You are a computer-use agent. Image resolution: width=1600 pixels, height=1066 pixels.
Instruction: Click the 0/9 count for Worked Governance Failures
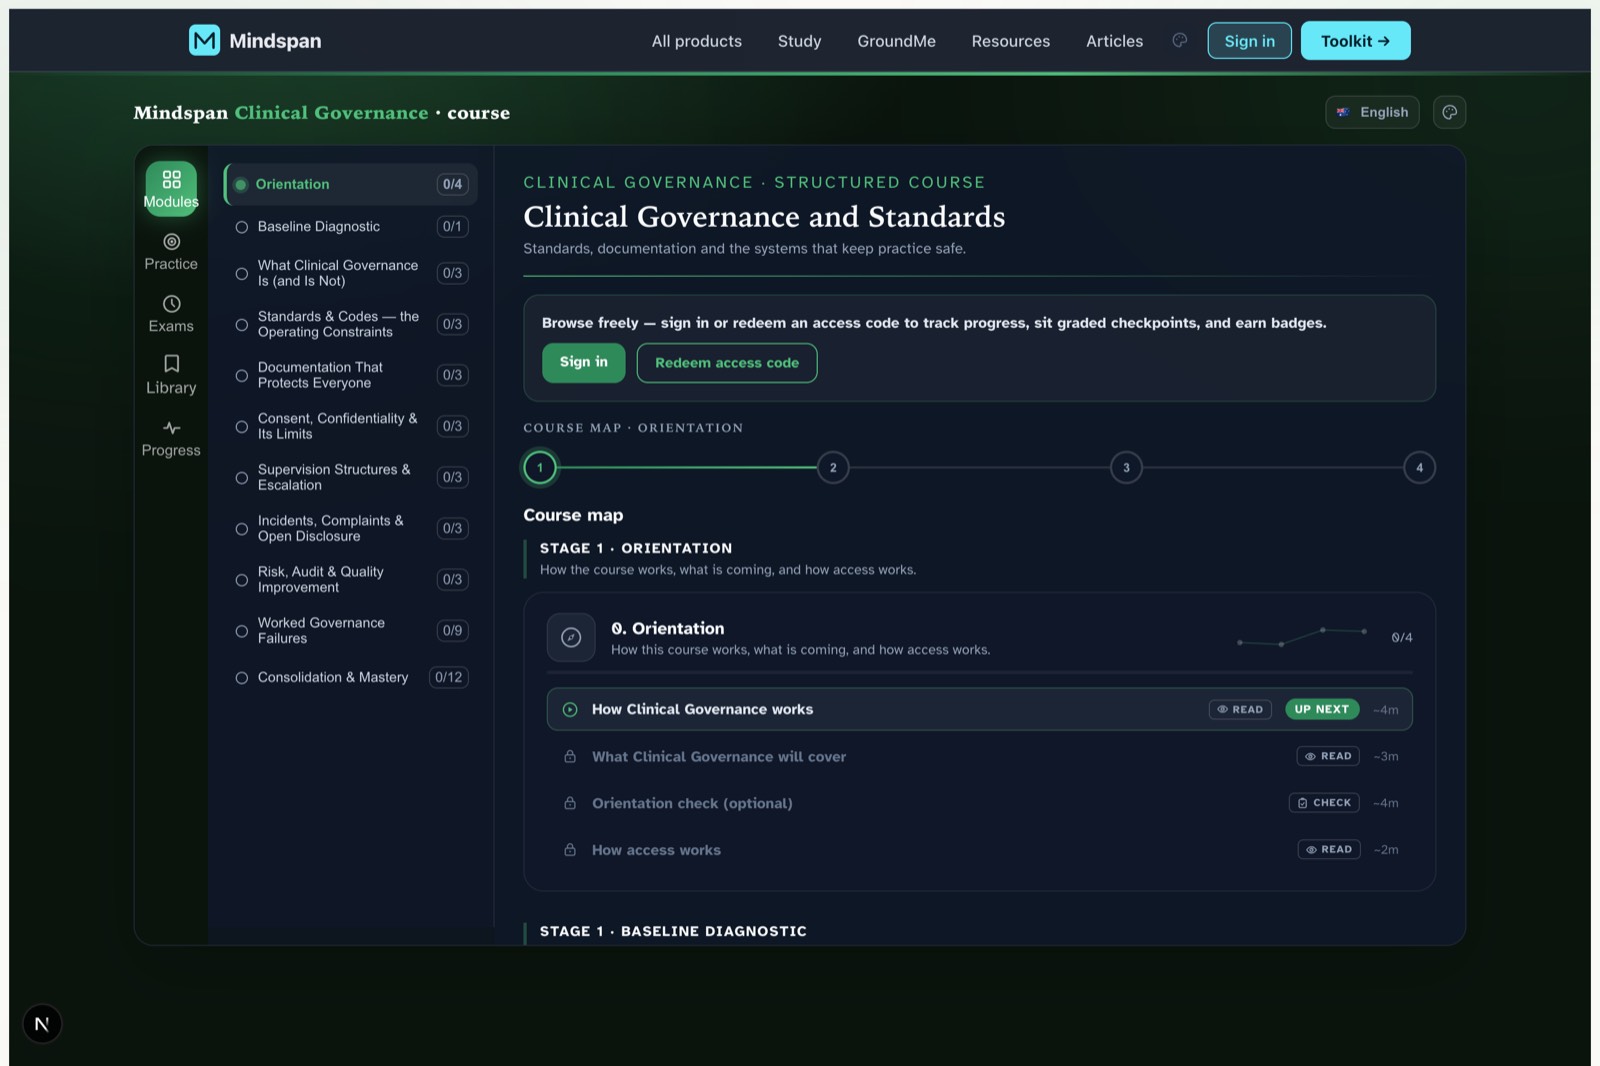point(452,630)
